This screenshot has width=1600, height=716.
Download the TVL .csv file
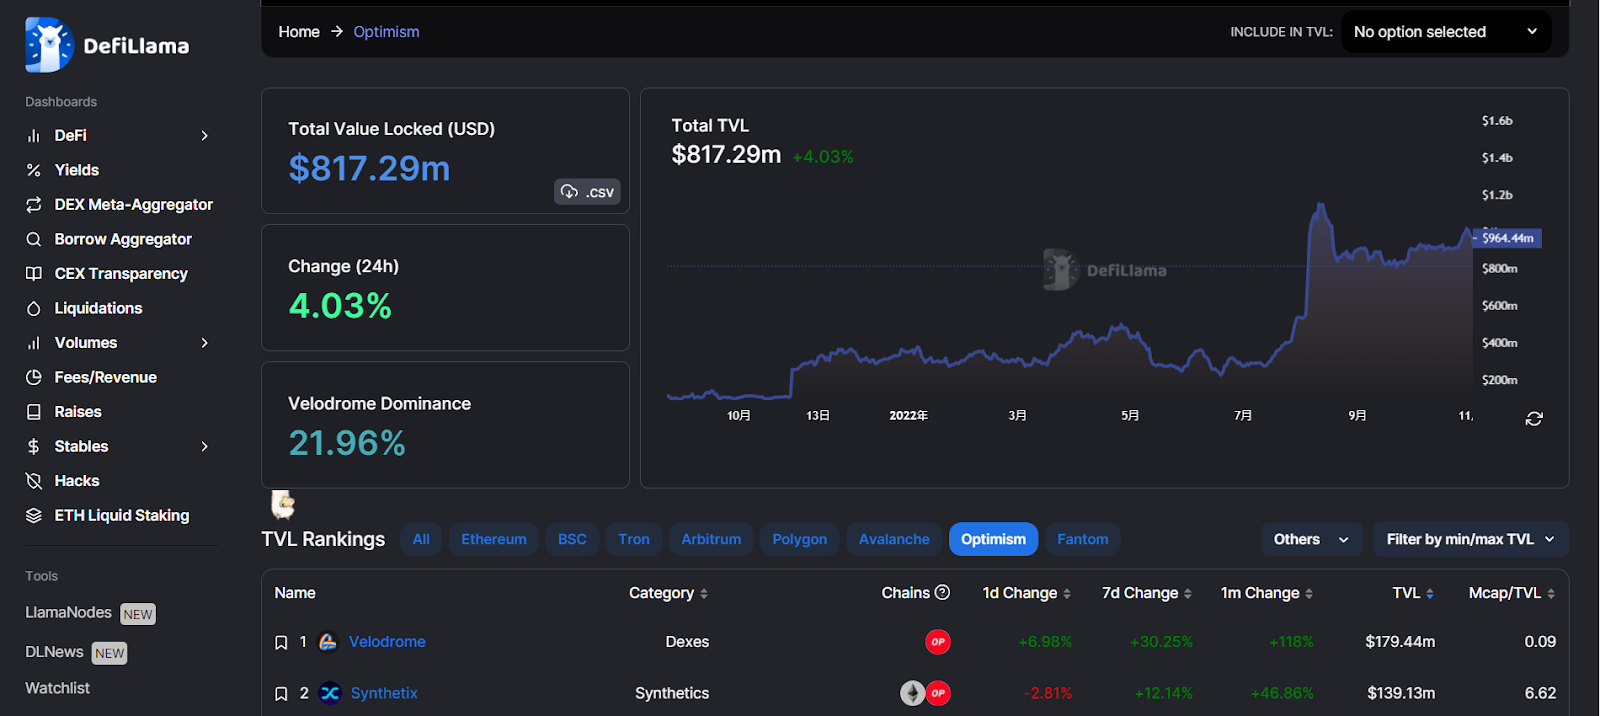click(x=587, y=192)
